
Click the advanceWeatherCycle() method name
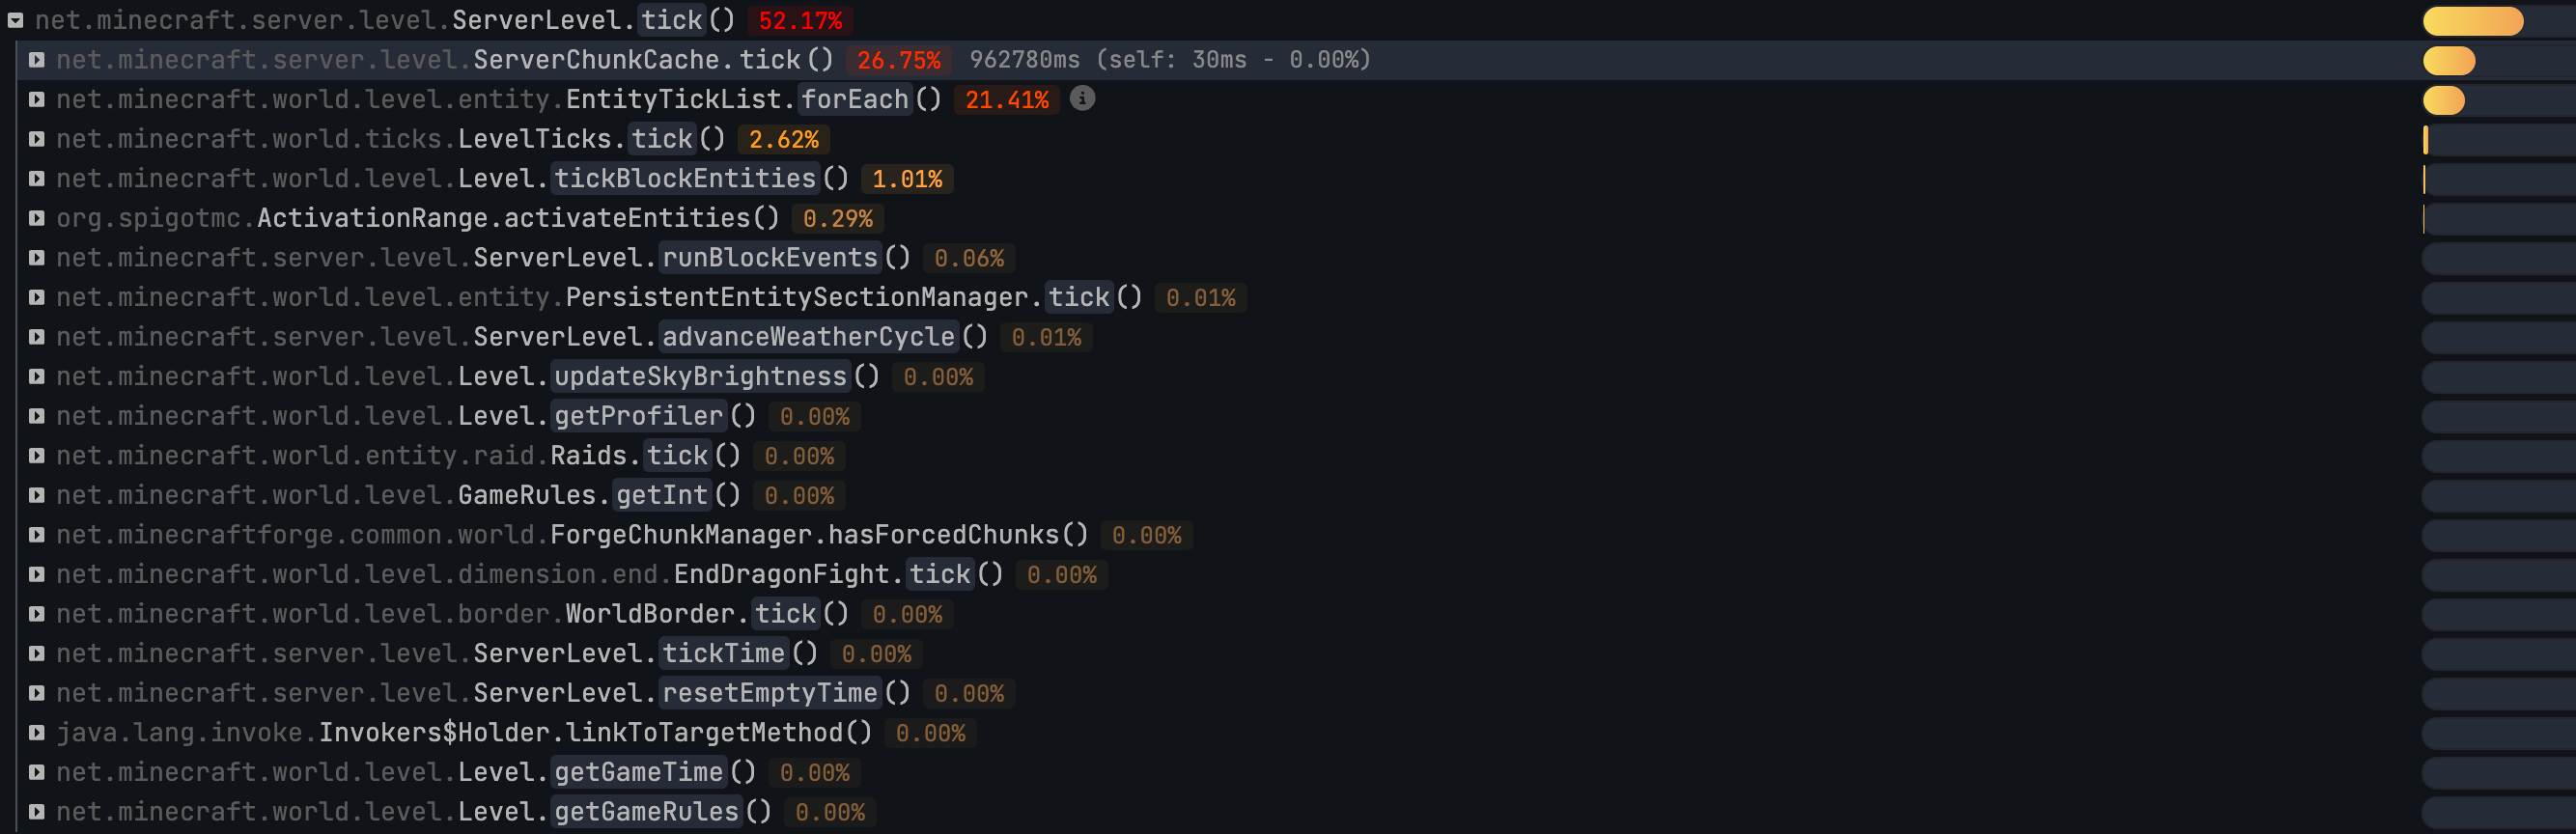808,337
